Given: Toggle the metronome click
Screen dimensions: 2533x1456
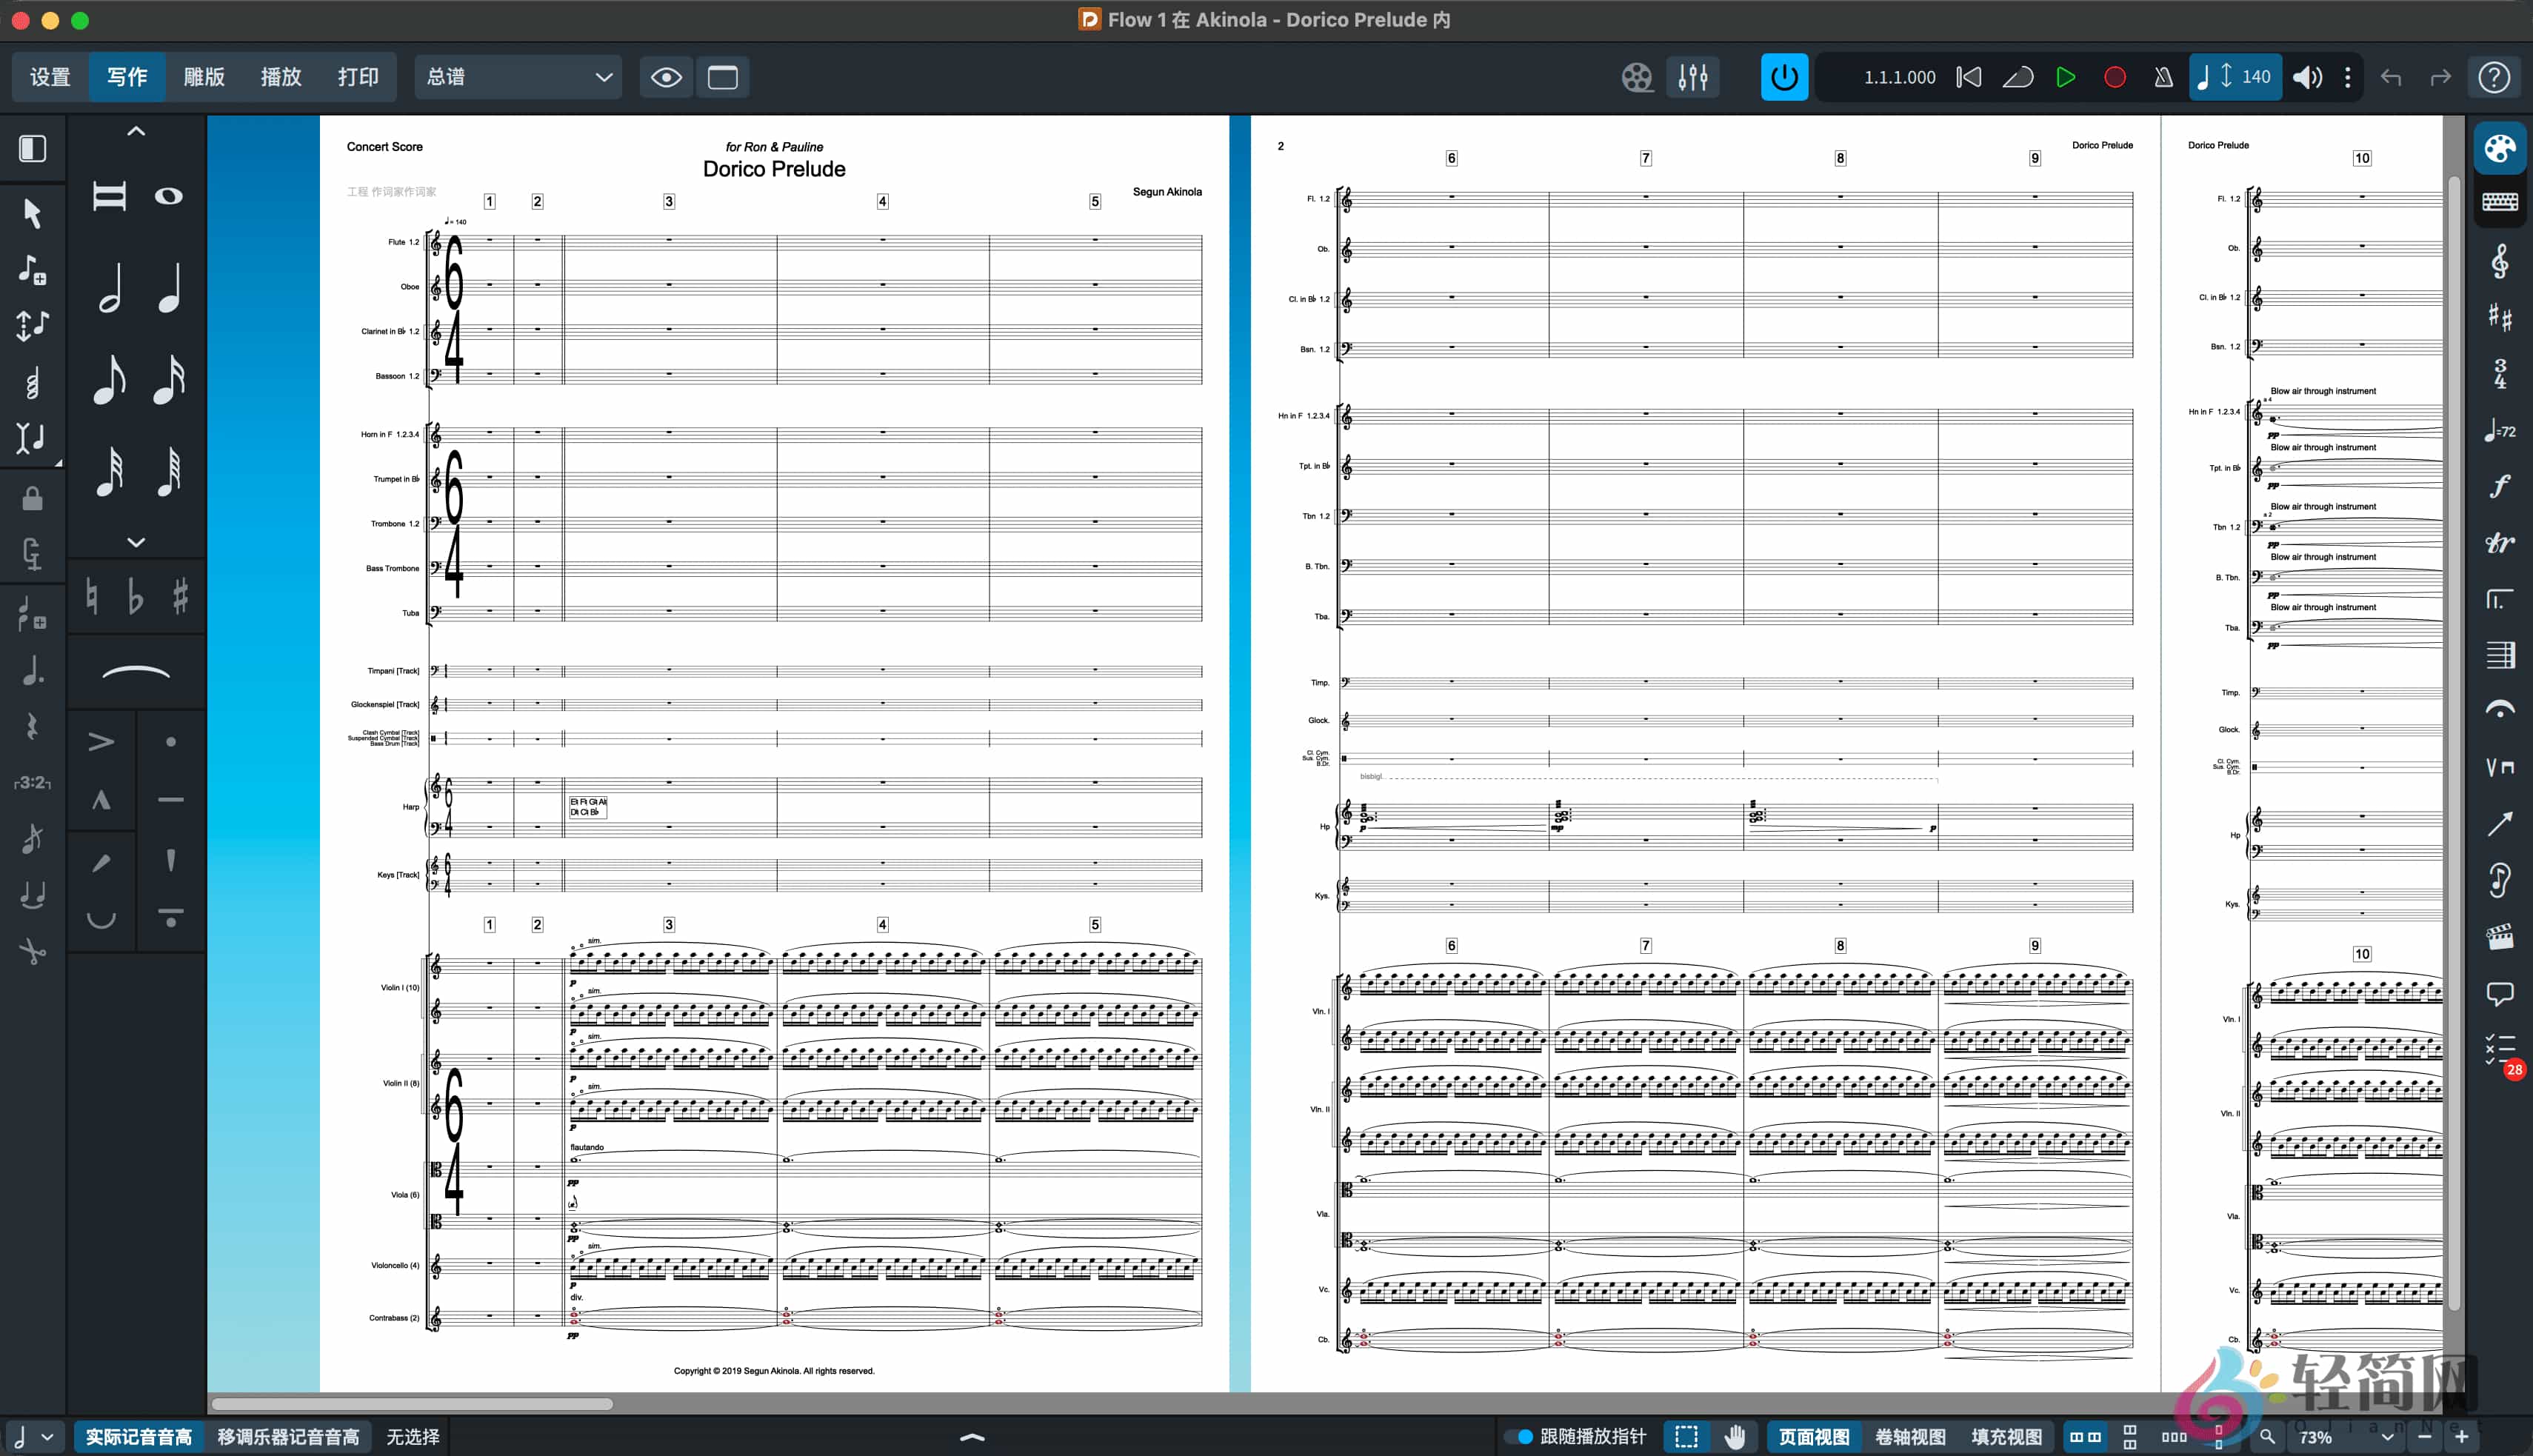Looking at the screenshot, I should [2163, 77].
